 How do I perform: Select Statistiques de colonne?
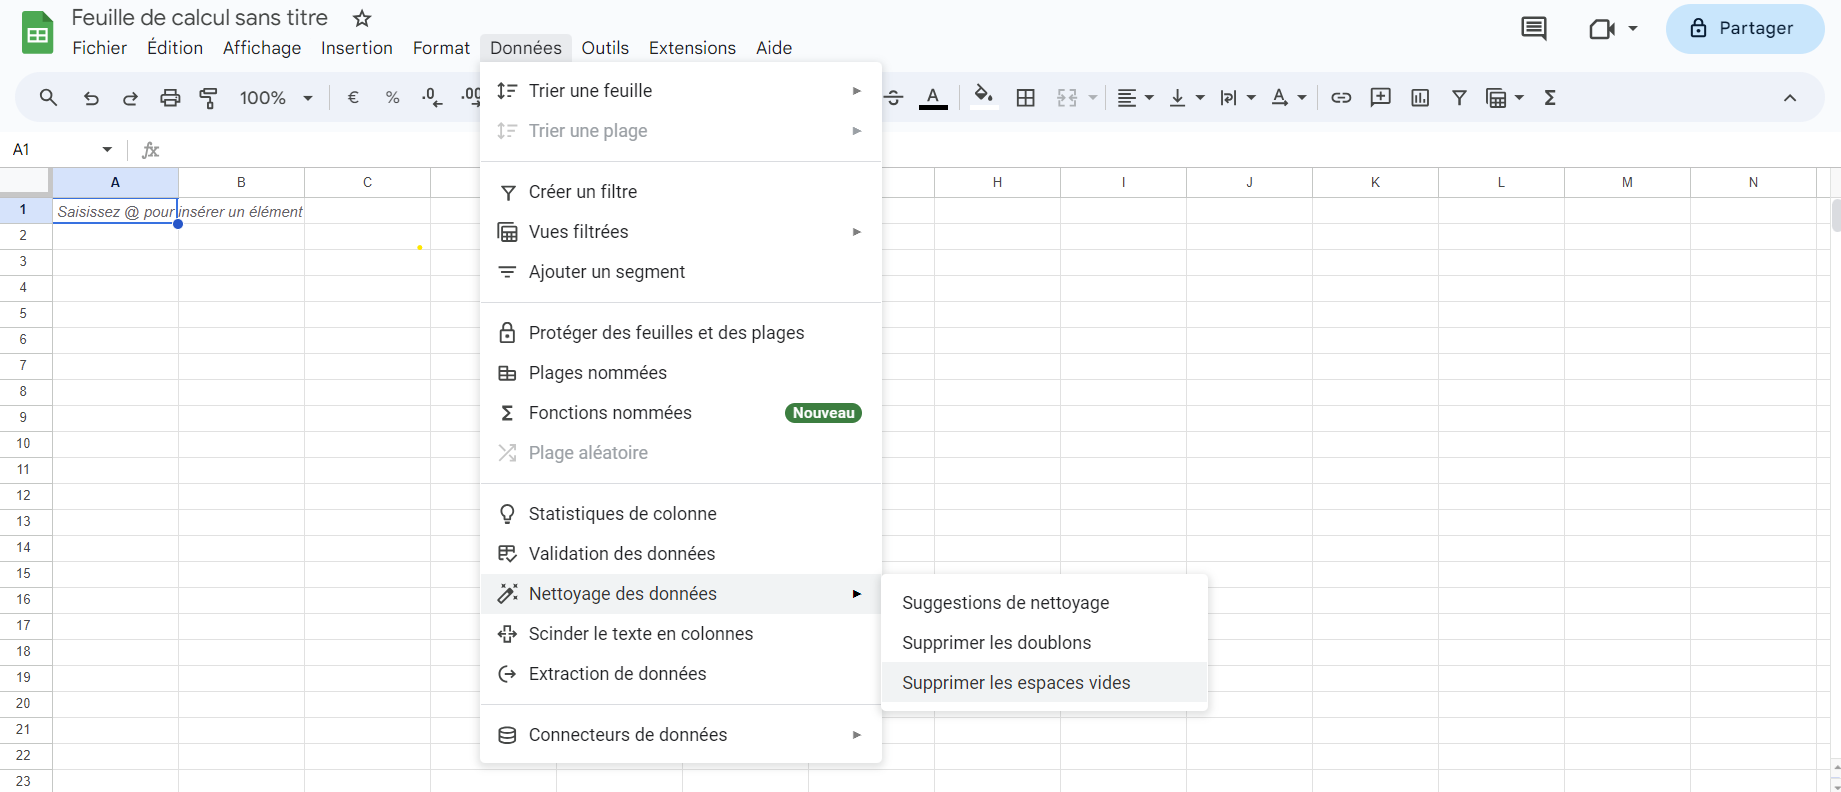(x=681, y=514)
